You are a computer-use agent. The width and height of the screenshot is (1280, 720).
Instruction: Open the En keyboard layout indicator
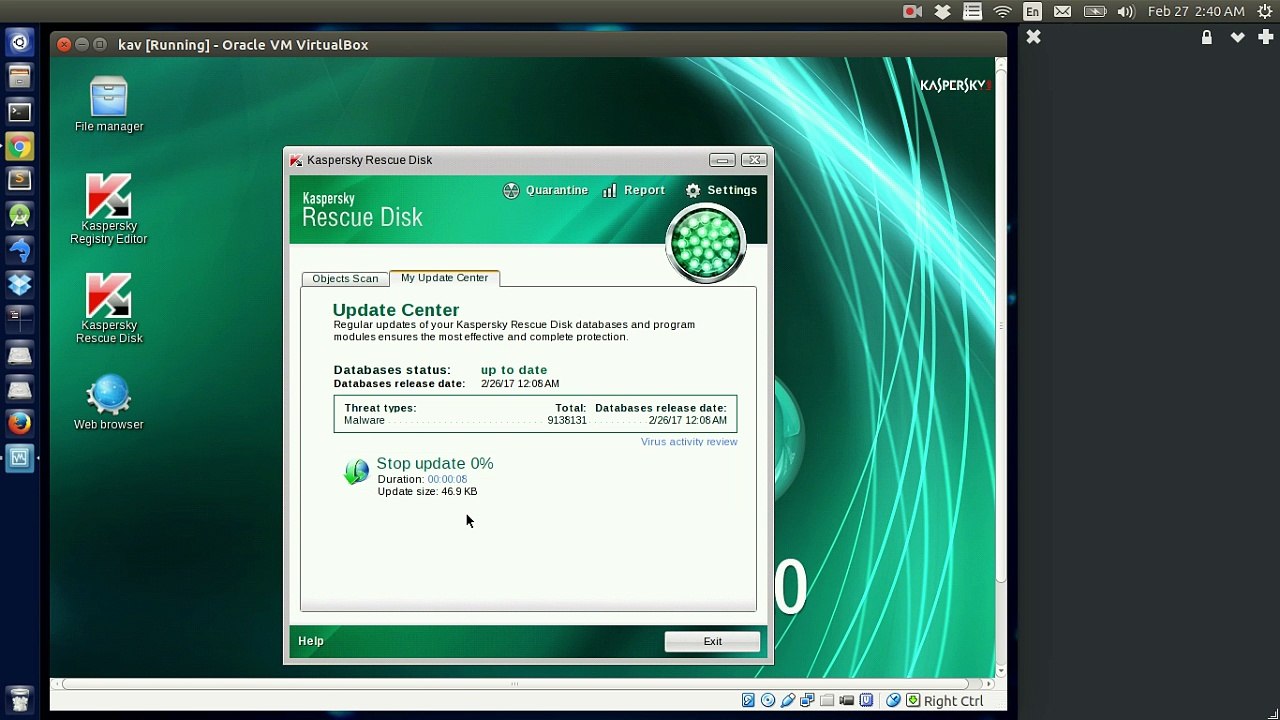pyautogui.click(x=1032, y=12)
